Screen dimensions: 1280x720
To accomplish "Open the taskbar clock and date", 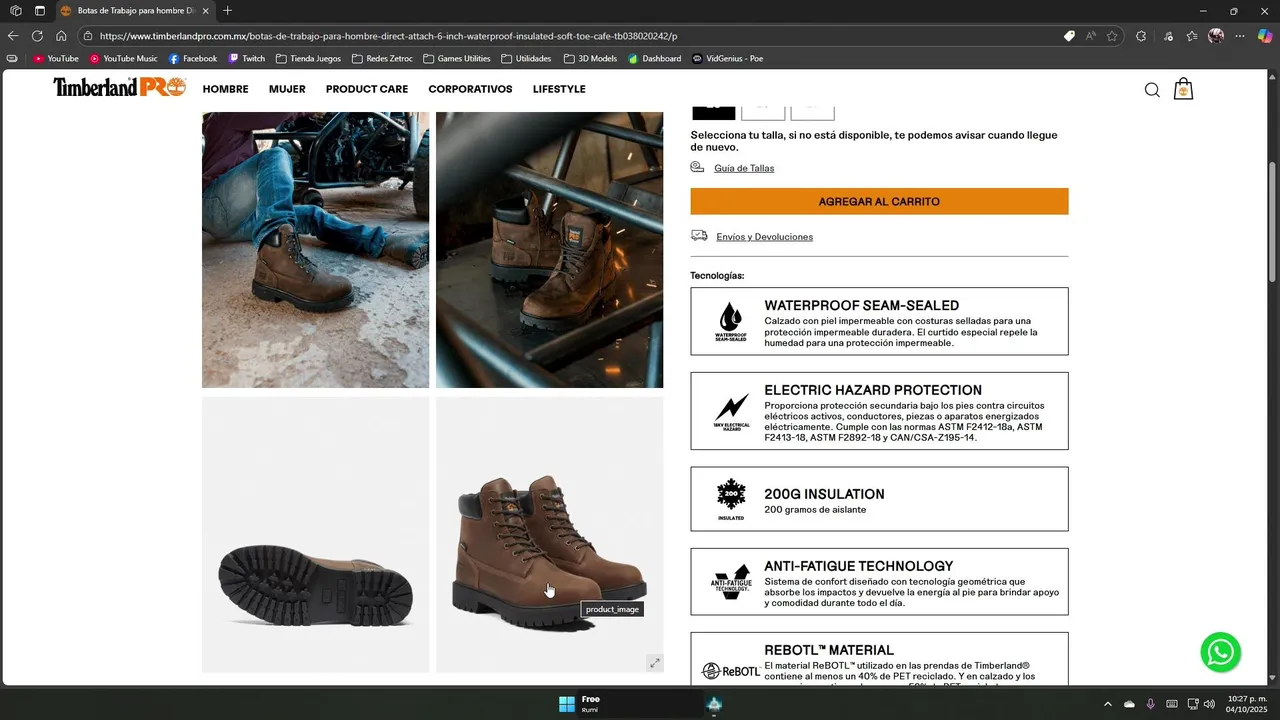I will coord(1246,704).
